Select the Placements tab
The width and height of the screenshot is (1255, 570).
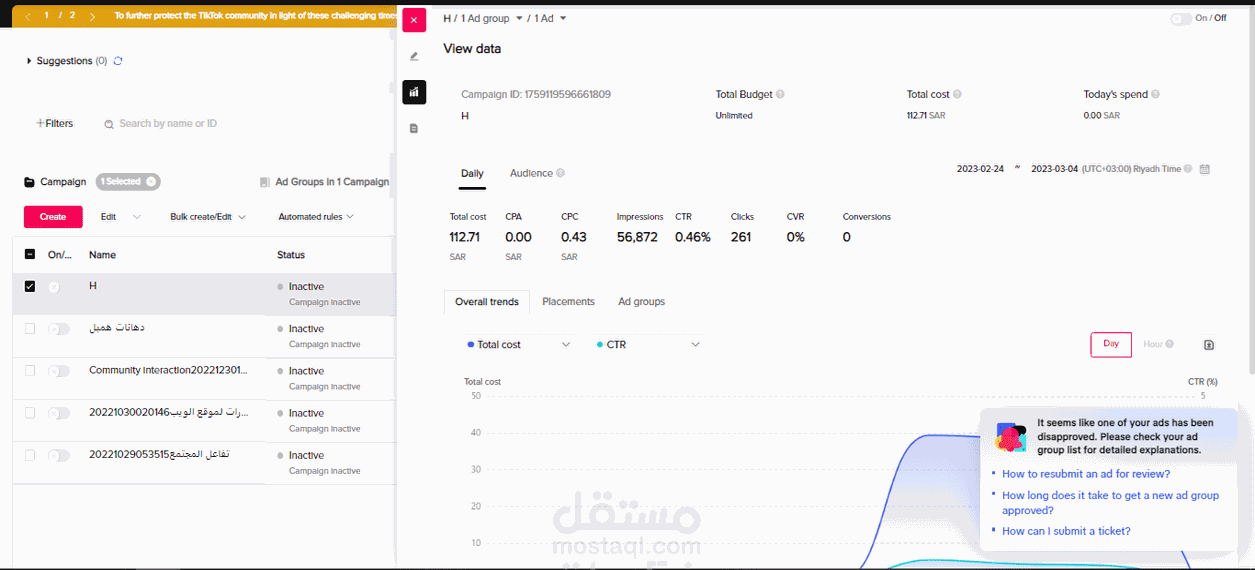(x=568, y=302)
